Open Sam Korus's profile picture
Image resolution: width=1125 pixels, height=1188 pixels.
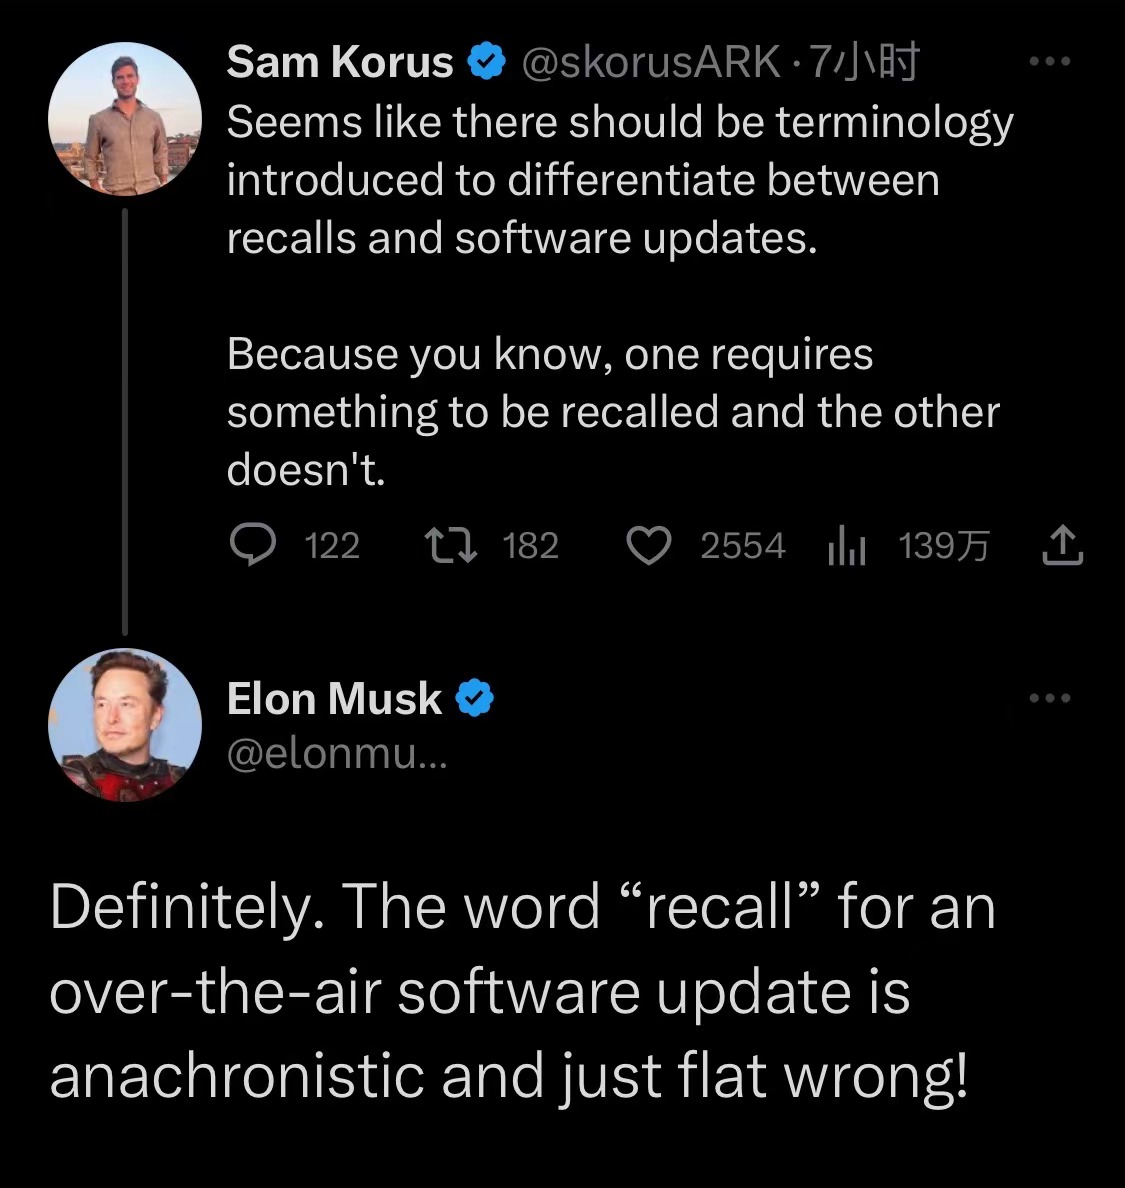click(x=124, y=119)
